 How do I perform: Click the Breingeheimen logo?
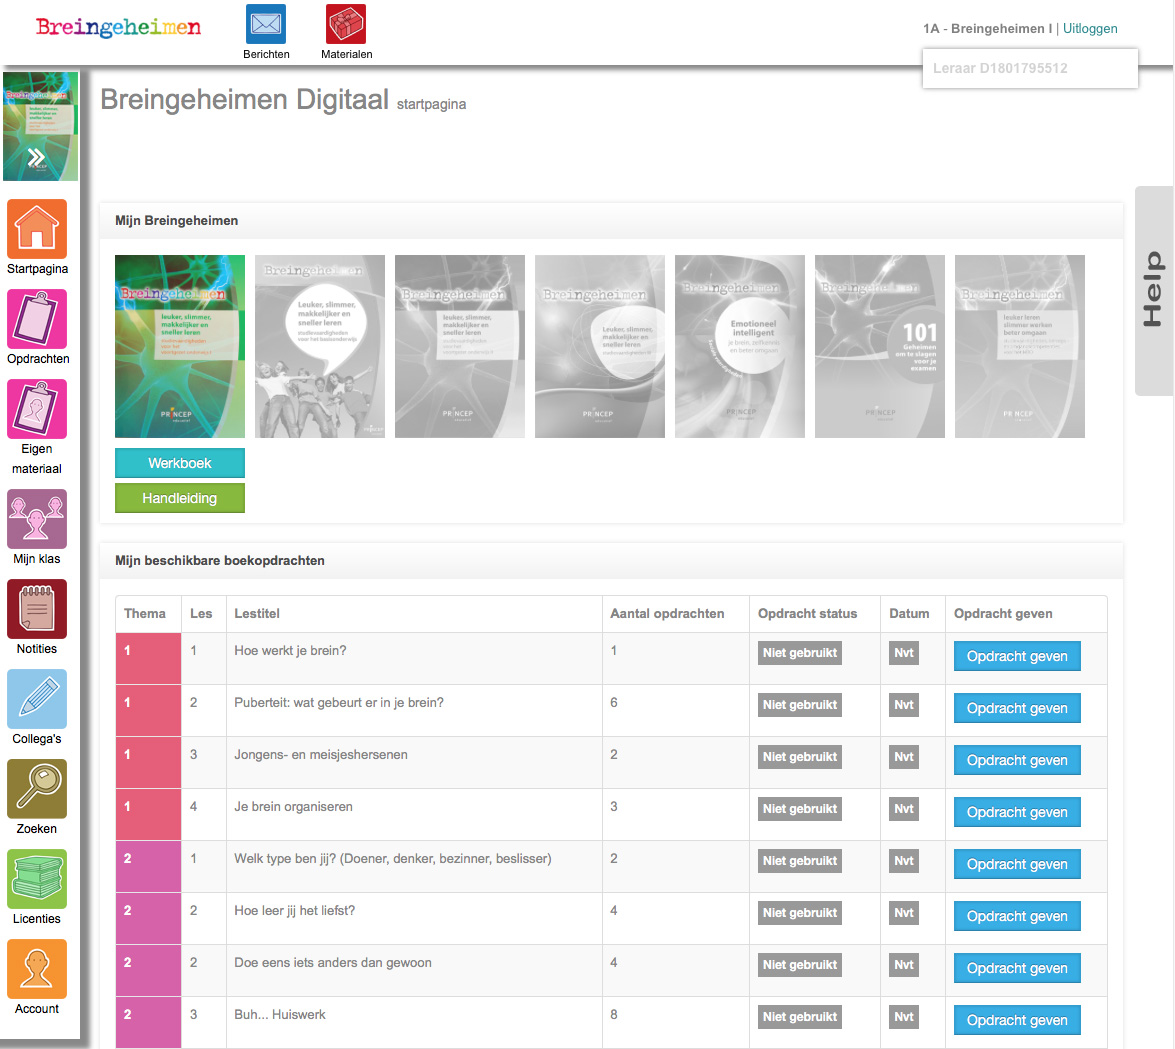(x=118, y=28)
